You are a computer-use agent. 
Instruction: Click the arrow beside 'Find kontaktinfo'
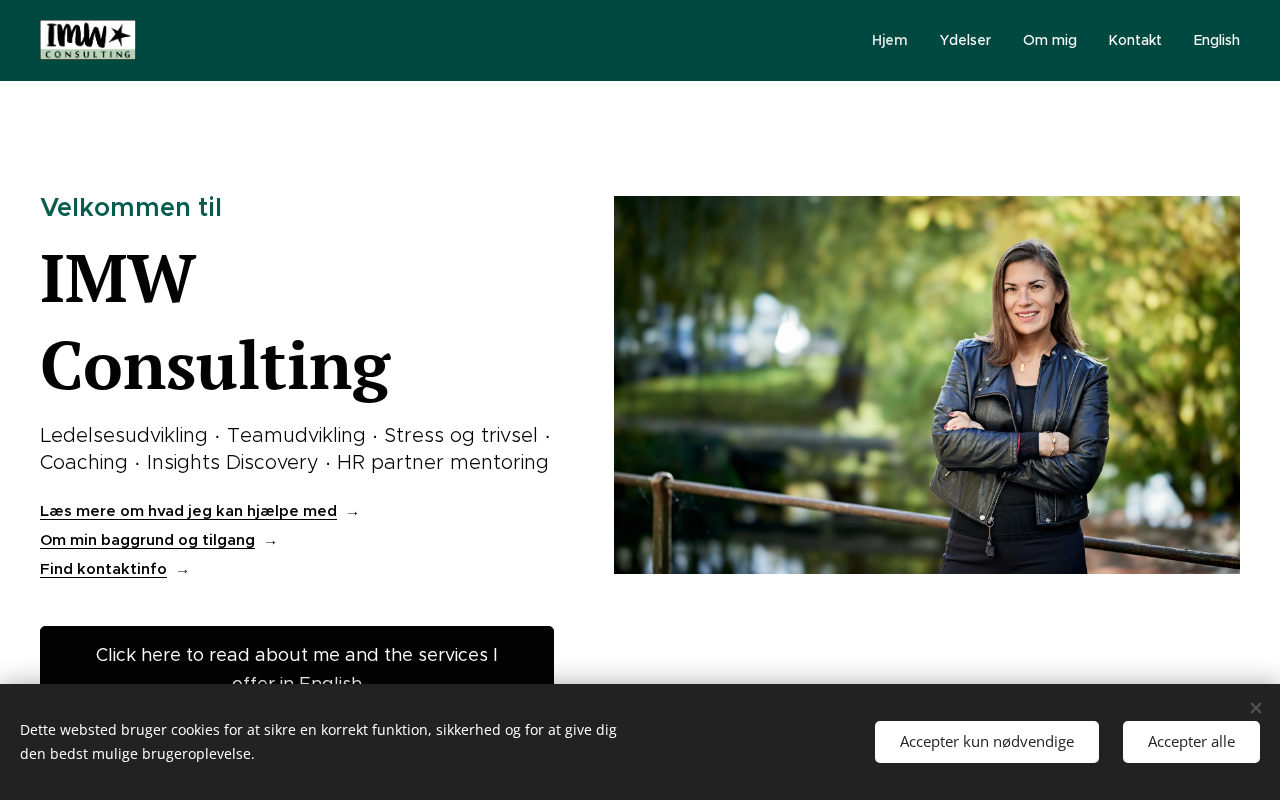(x=183, y=571)
